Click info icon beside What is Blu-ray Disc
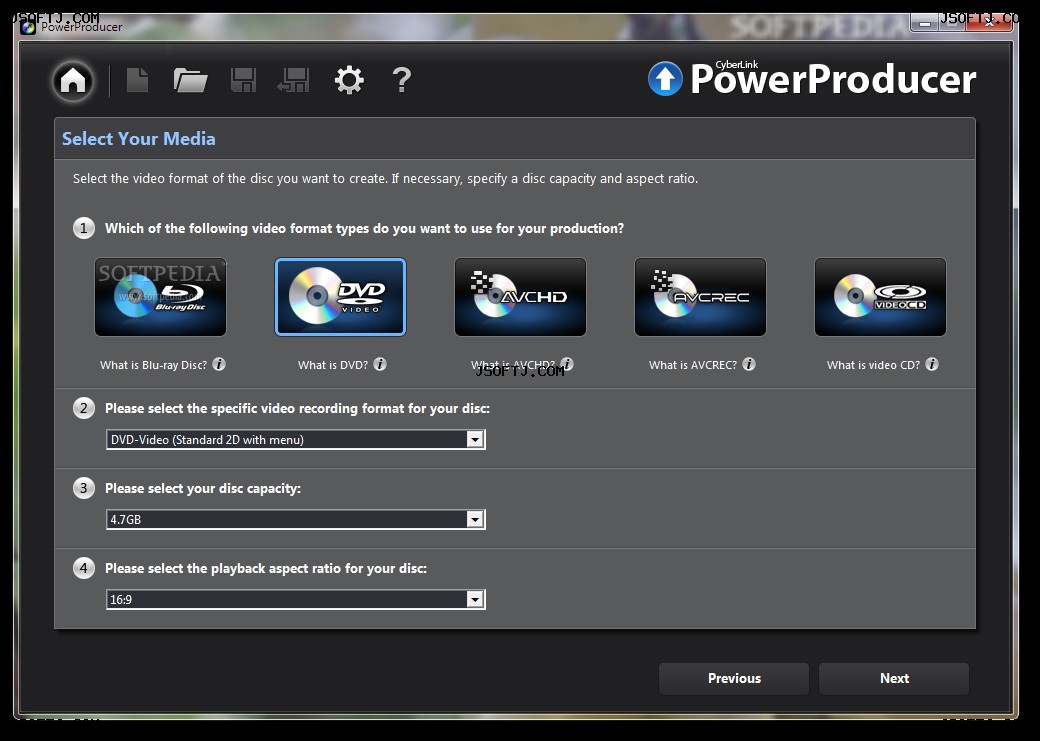Image resolution: width=1040 pixels, height=741 pixels. (x=219, y=364)
